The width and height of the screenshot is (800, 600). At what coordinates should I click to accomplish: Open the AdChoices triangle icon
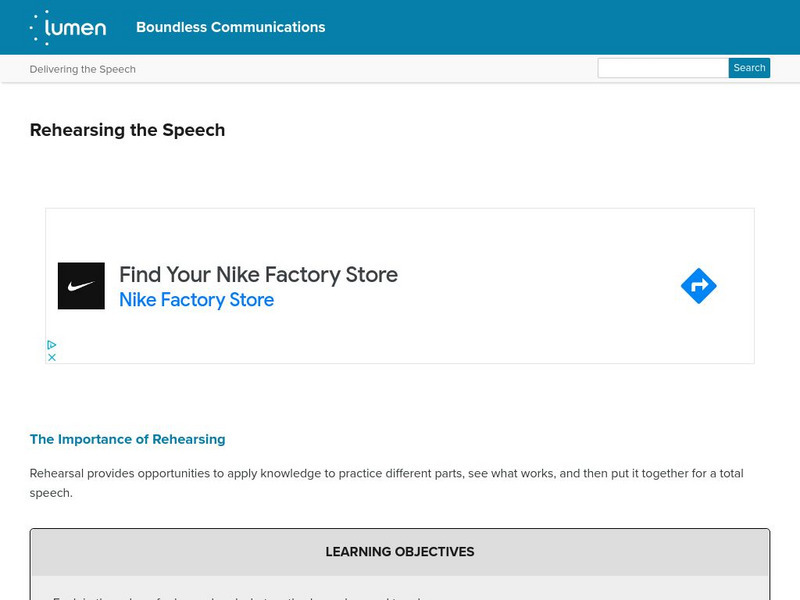click(x=52, y=345)
